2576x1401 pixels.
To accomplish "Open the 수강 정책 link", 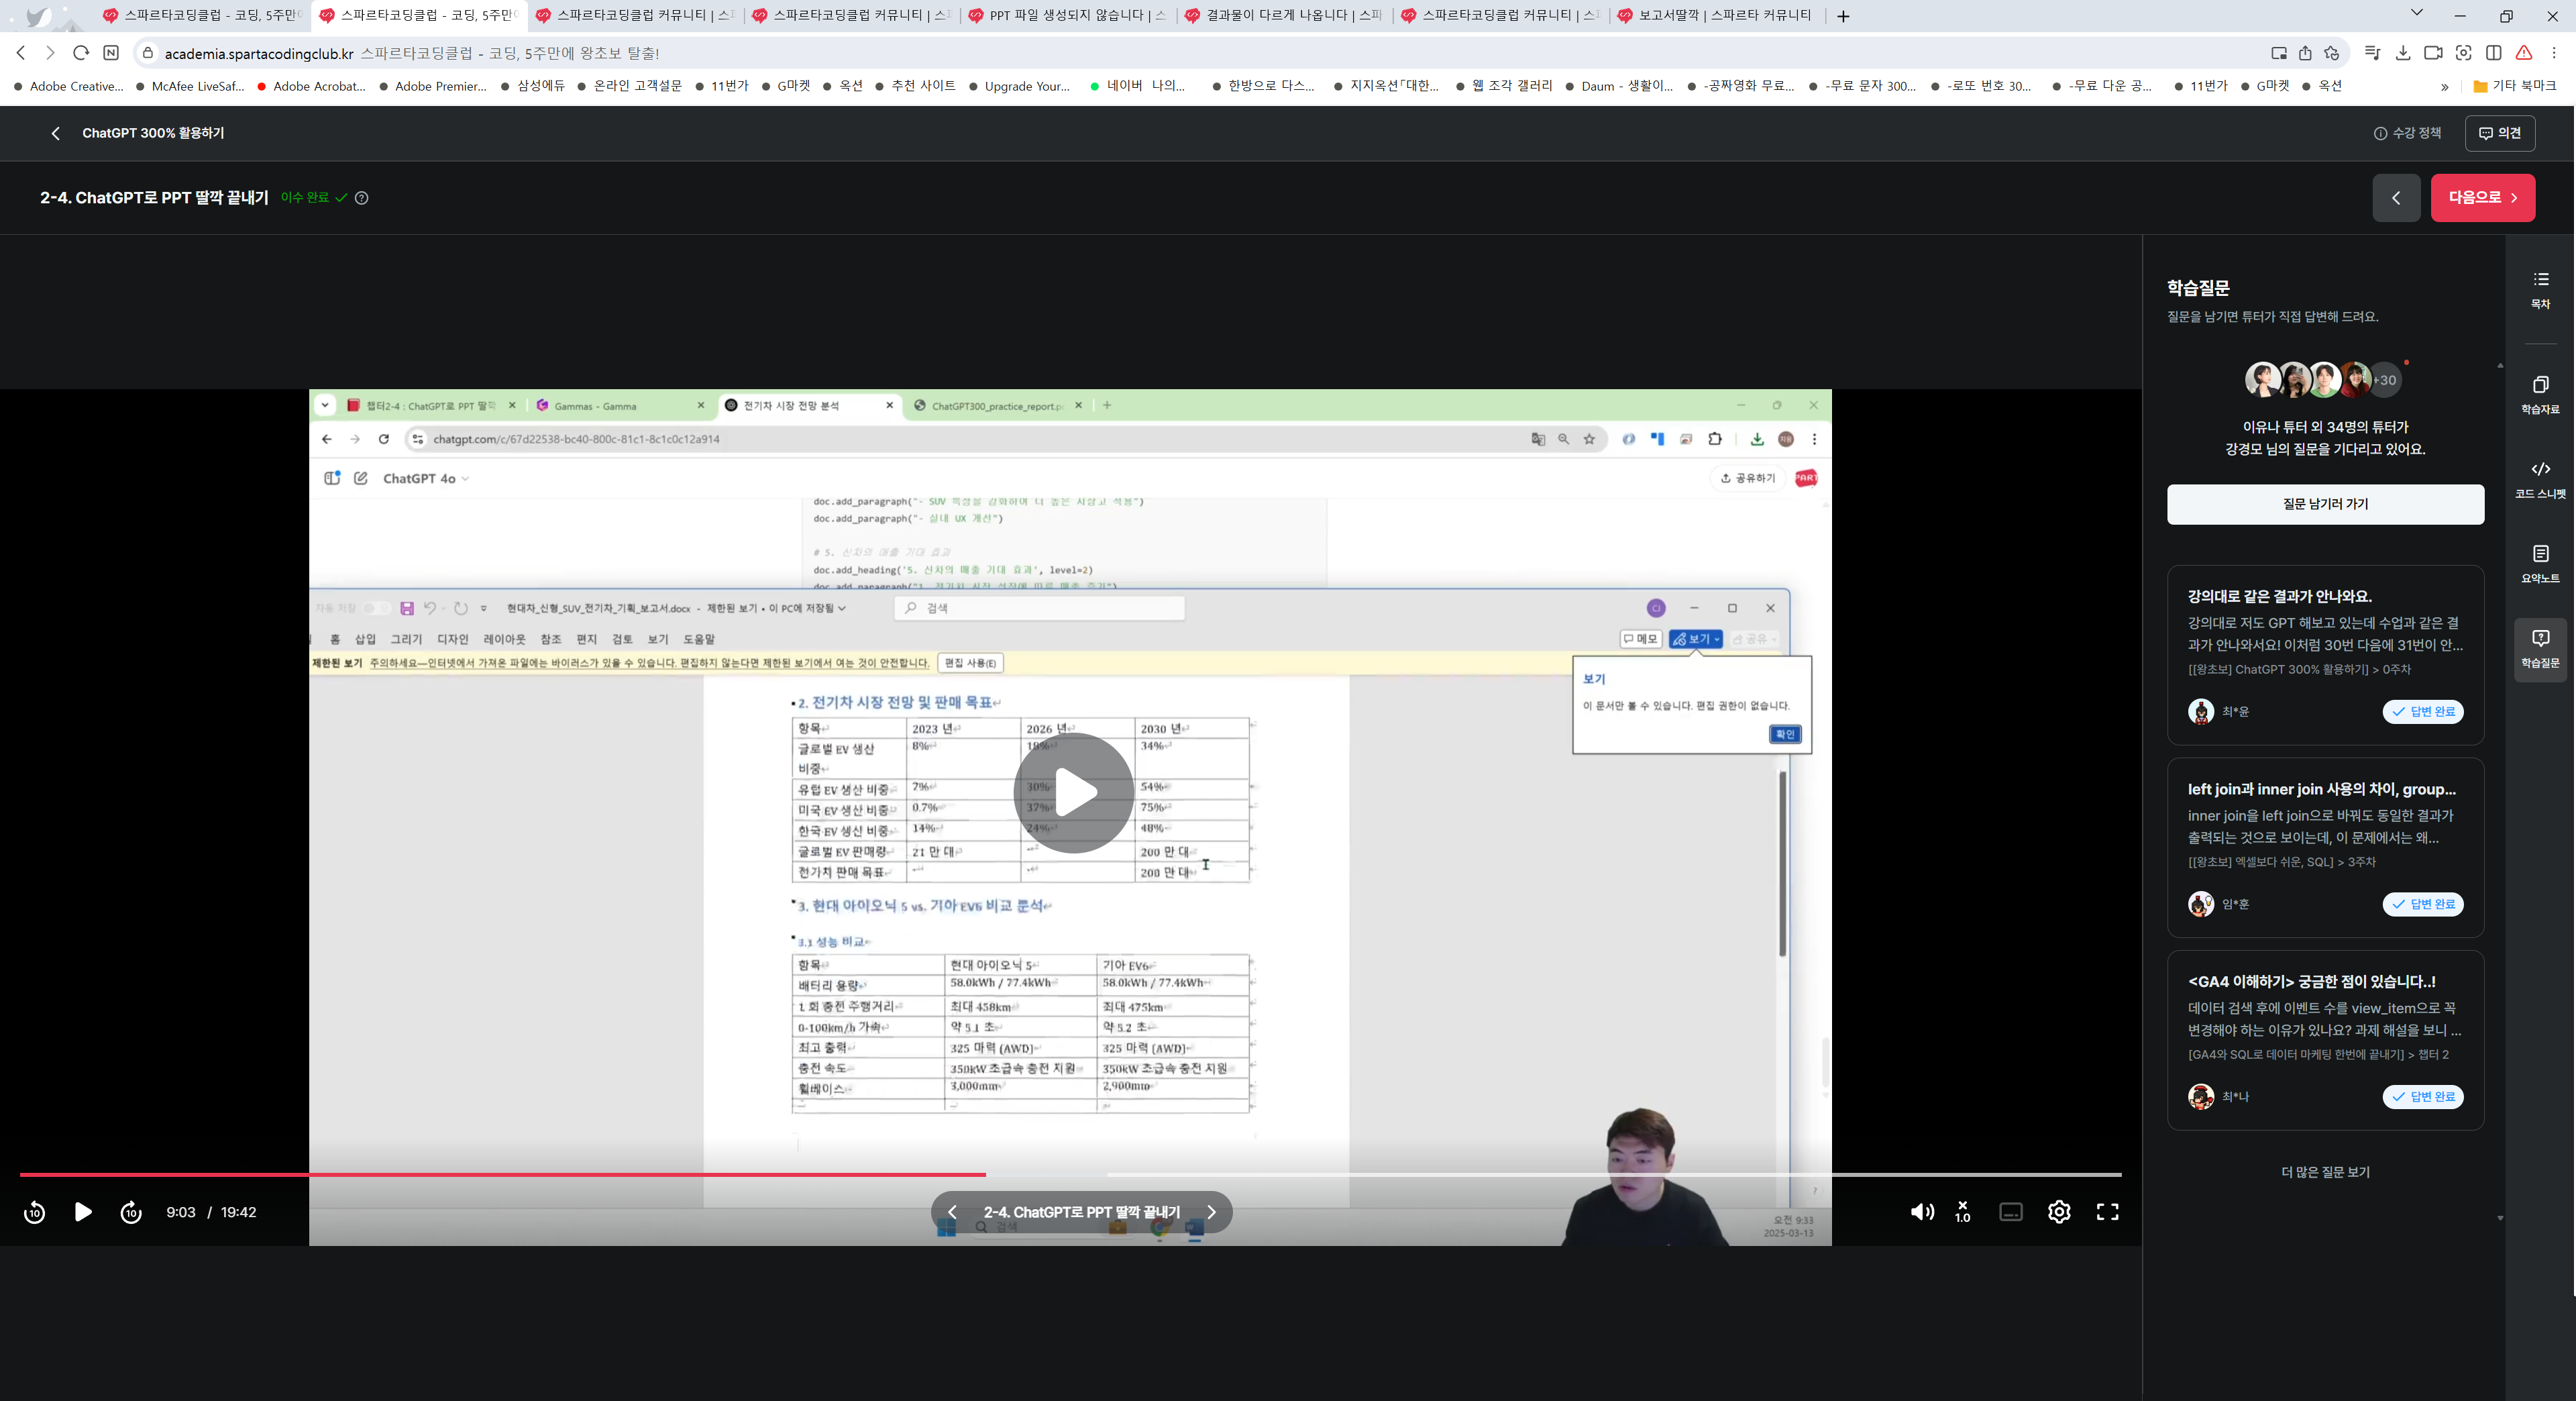I will click(x=2408, y=133).
